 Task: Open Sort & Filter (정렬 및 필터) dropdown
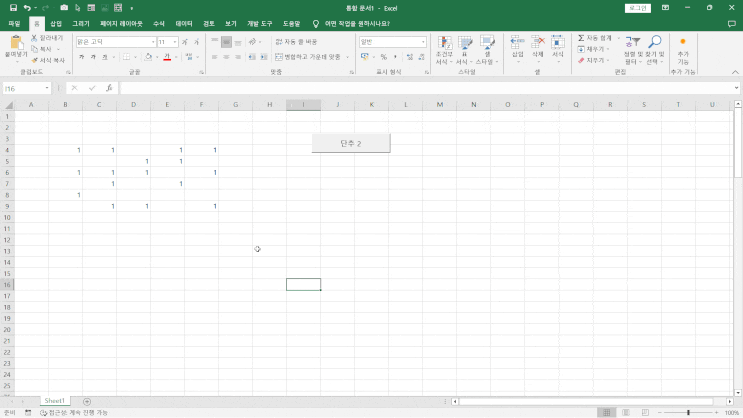[x=633, y=50]
